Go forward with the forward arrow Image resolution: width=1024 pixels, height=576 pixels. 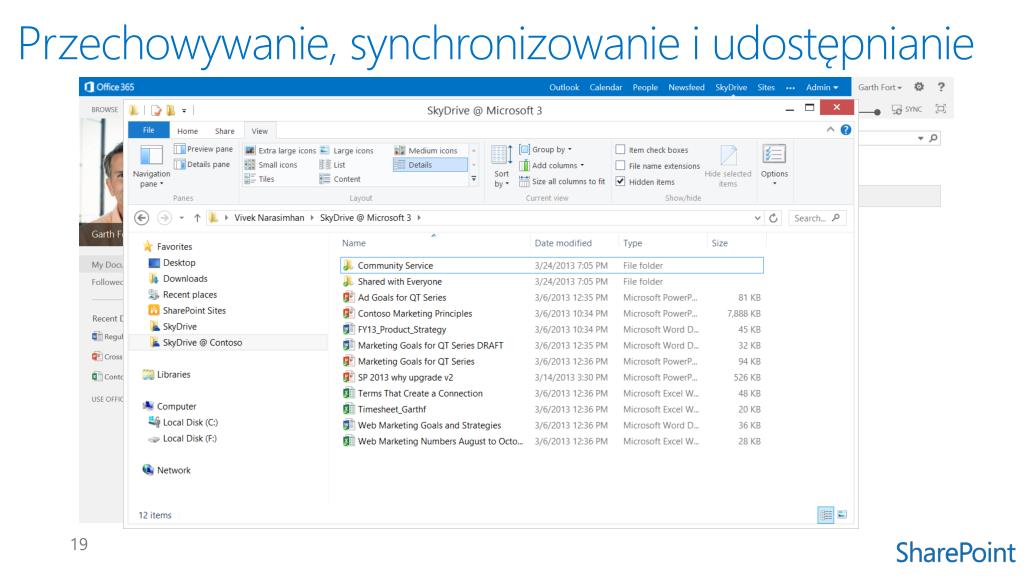pos(165,218)
